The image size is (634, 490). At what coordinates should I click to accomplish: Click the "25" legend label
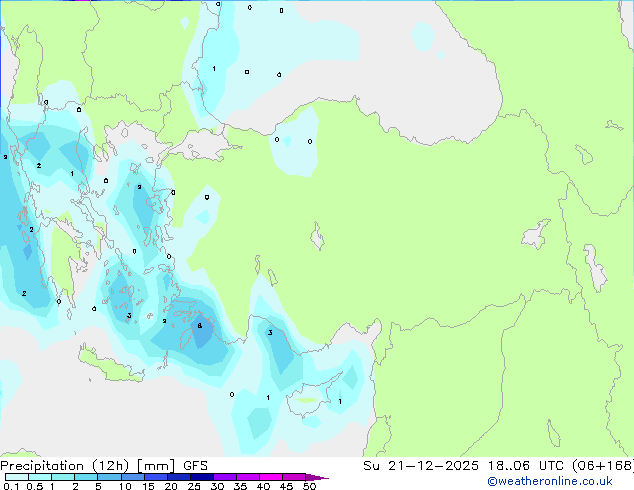pos(194,486)
